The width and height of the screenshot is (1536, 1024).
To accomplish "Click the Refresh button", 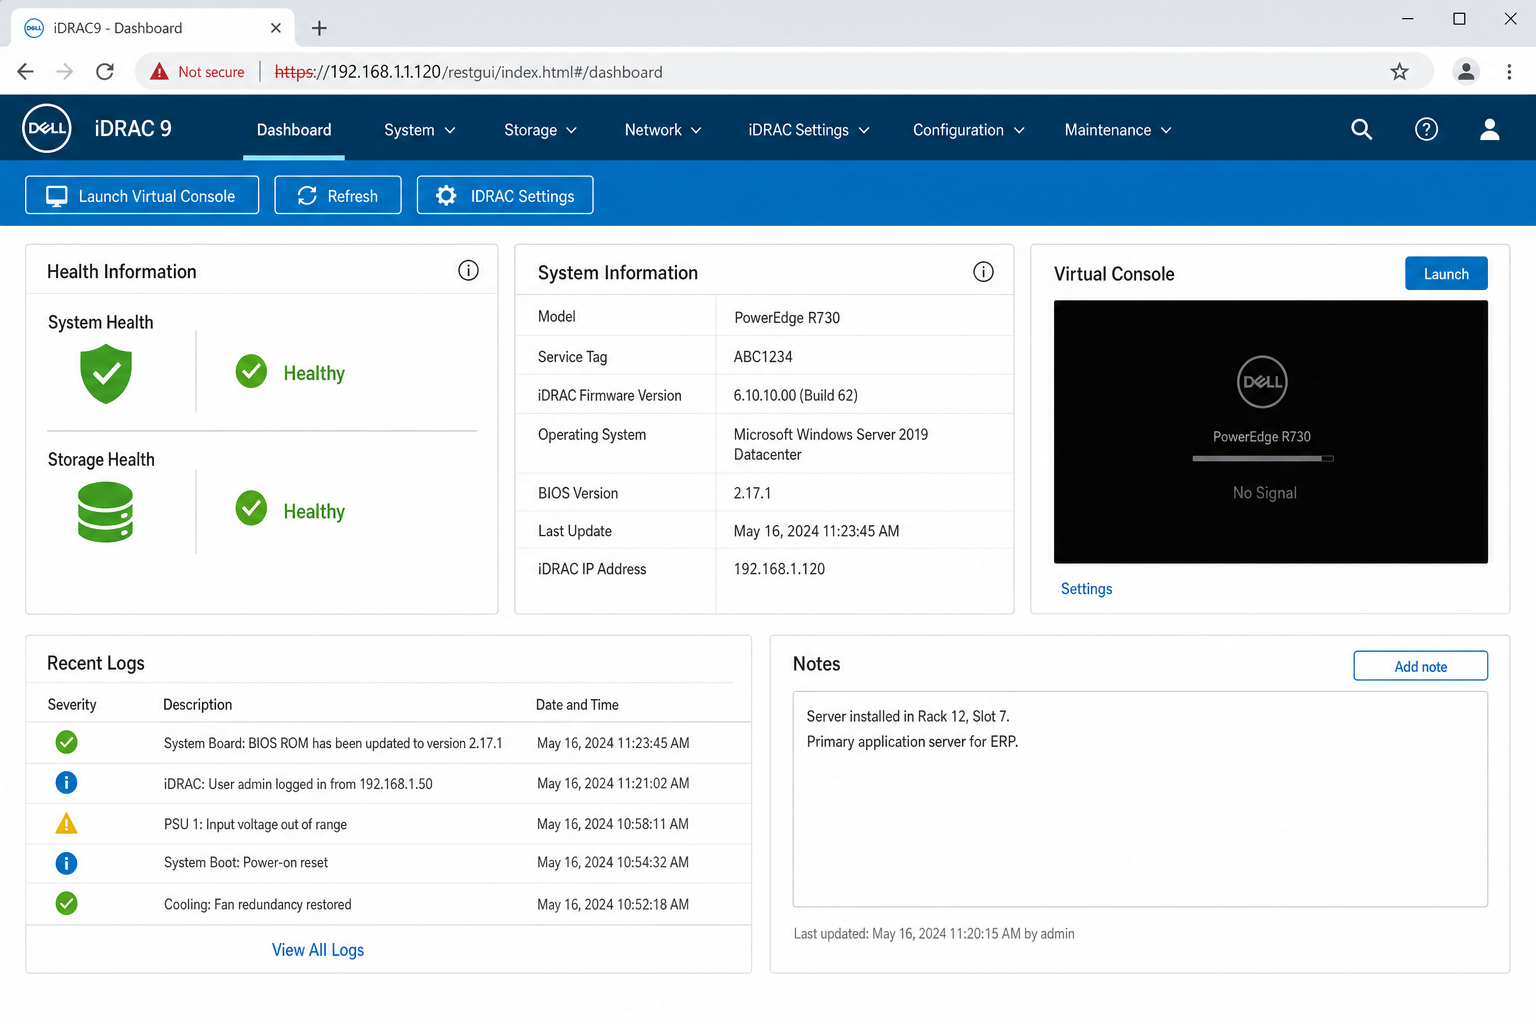I will [x=338, y=195].
